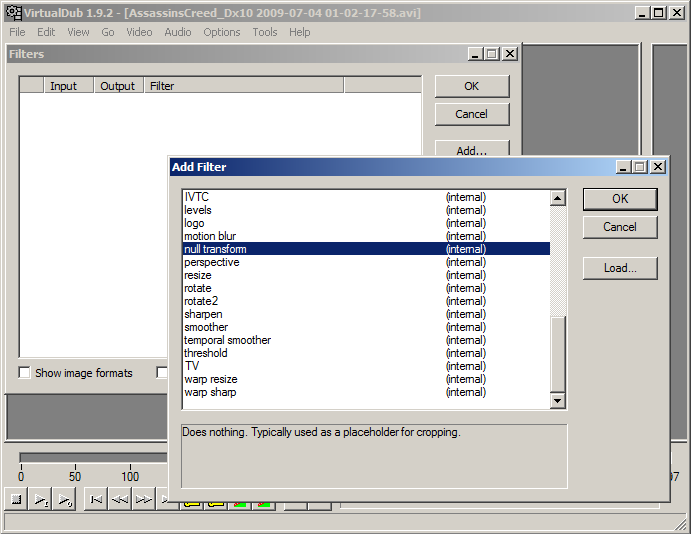Click the Filter column header
The image size is (691, 534).
coord(244,85)
